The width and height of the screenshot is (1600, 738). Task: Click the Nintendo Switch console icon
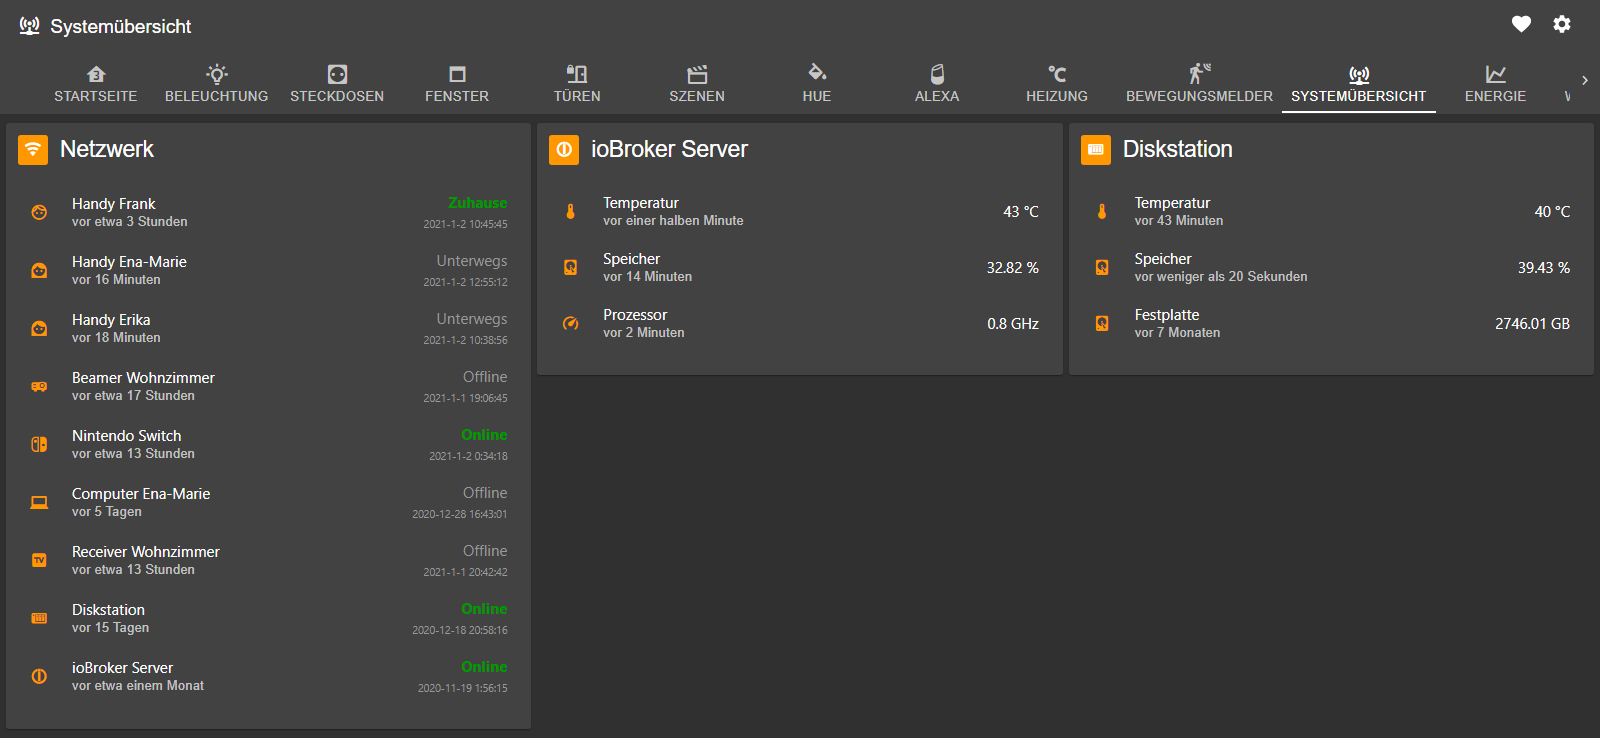(x=39, y=444)
